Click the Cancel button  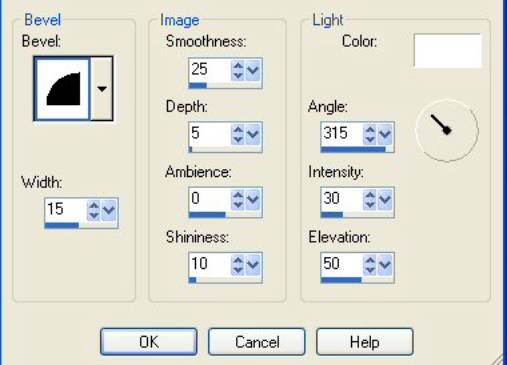(257, 342)
